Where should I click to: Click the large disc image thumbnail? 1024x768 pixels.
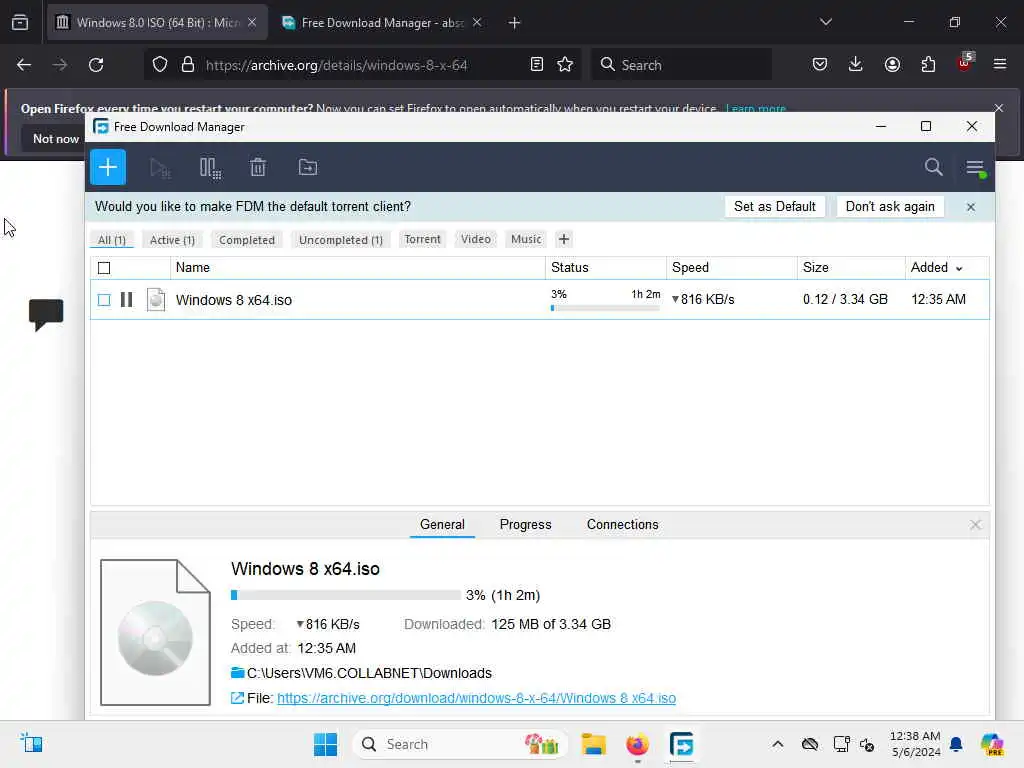[x=155, y=632]
